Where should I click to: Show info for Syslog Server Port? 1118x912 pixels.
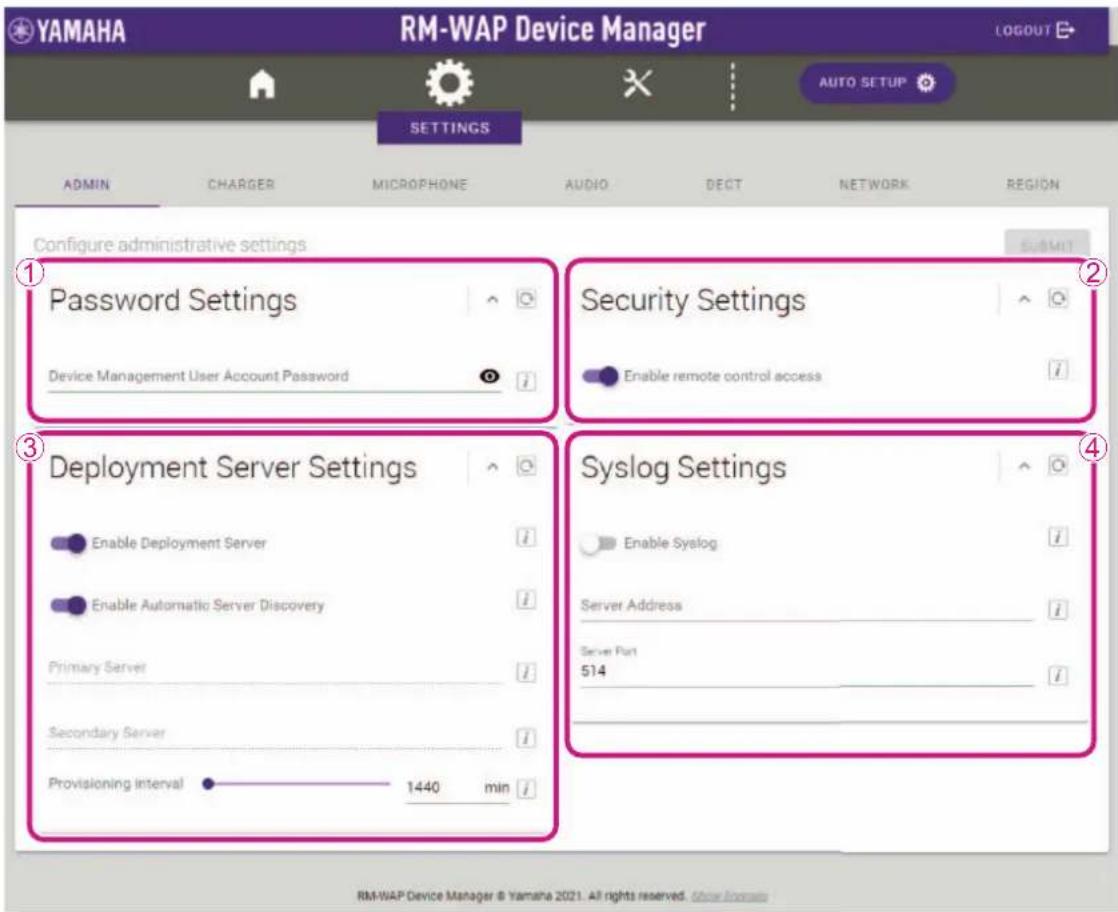[x=1058, y=675]
